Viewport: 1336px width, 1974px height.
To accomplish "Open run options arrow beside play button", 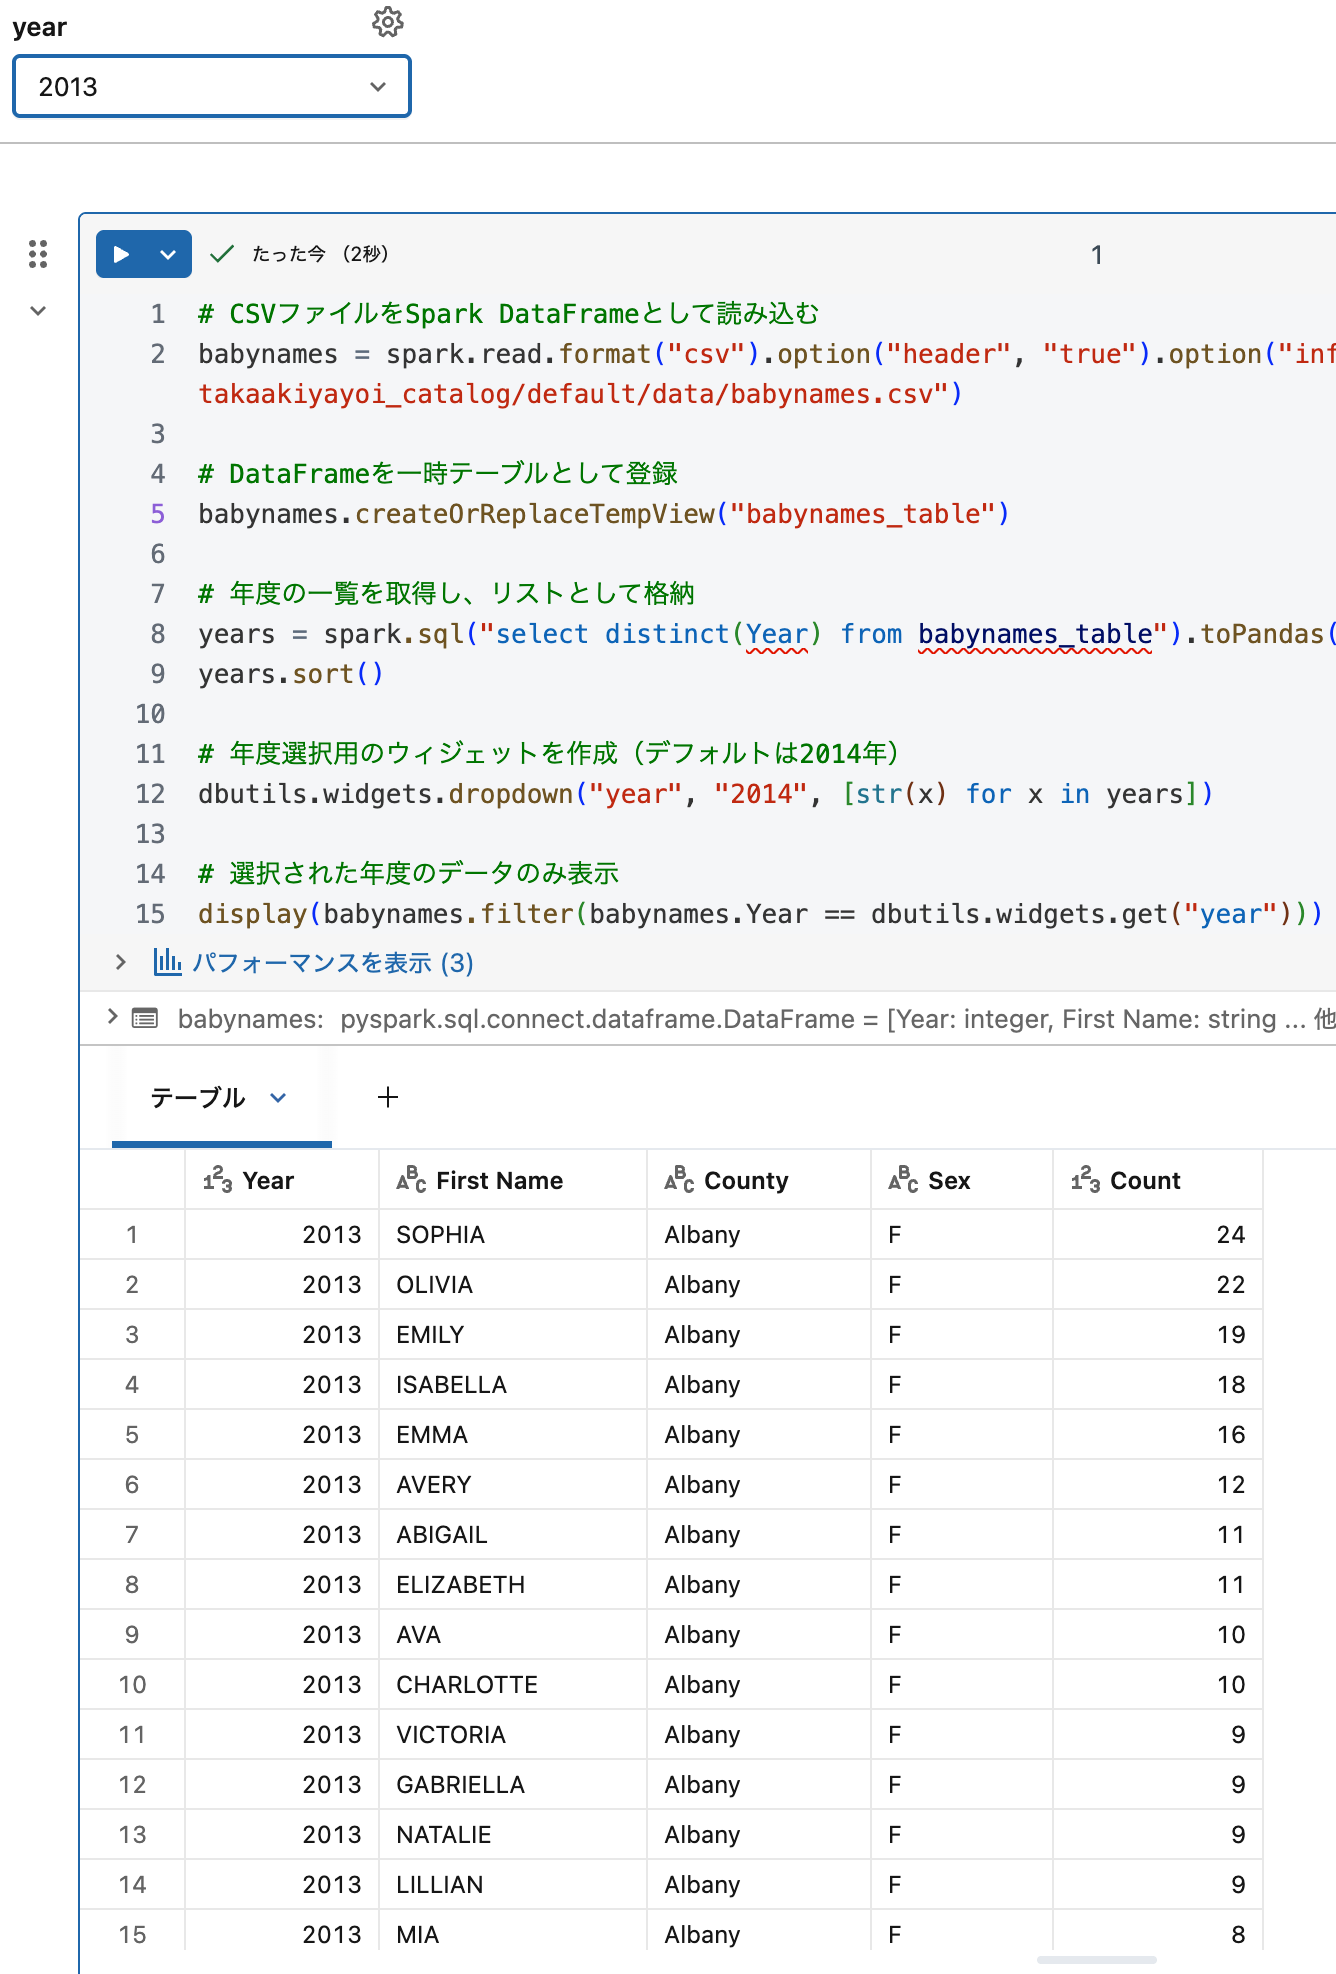I will coord(168,254).
